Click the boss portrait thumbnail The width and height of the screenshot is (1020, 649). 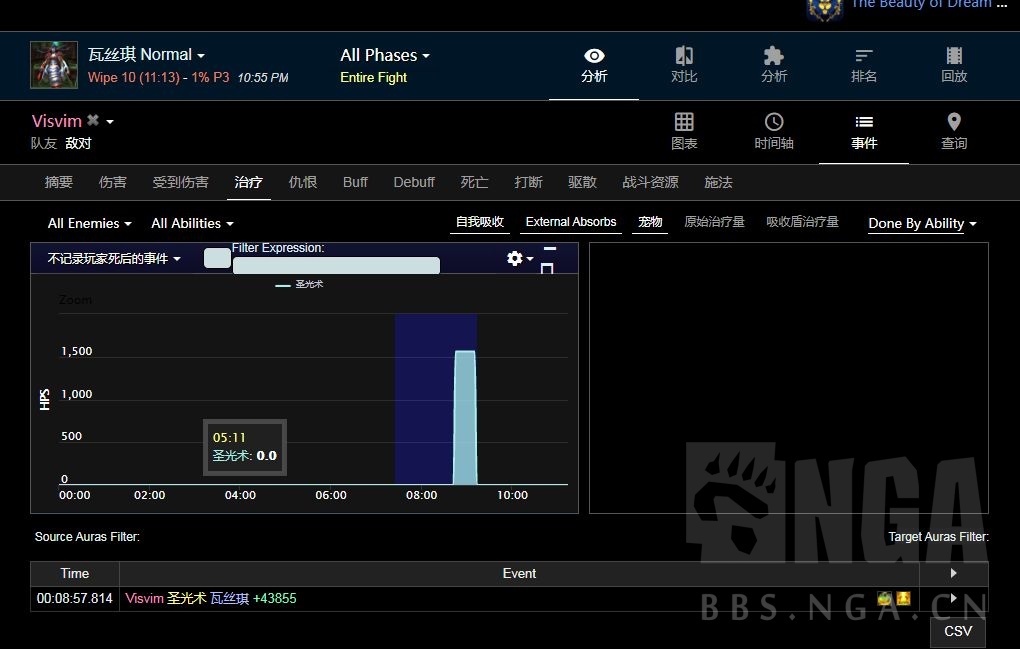[54, 64]
